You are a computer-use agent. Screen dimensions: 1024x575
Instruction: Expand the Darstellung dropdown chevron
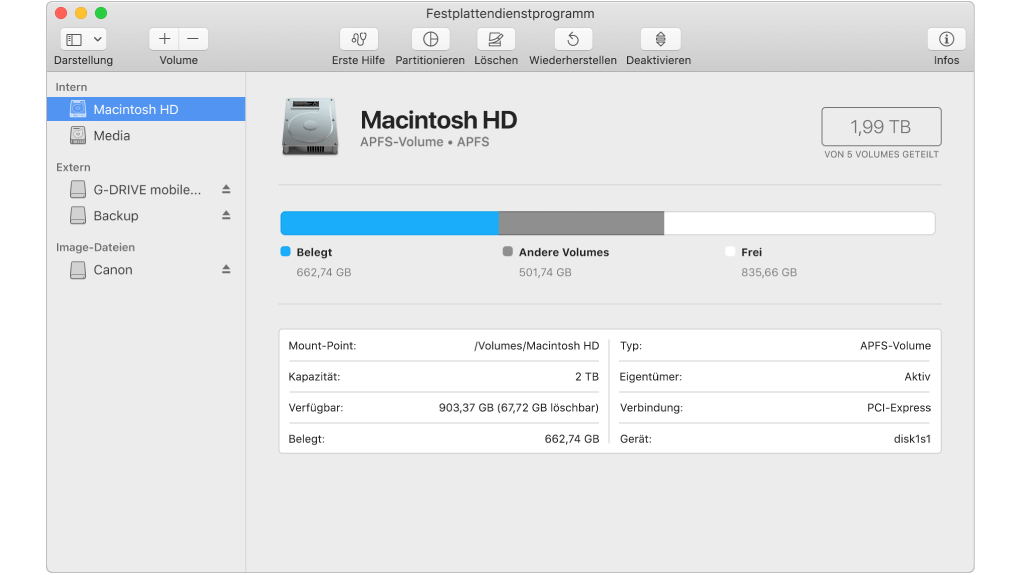pyautogui.click(x=97, y=39)
